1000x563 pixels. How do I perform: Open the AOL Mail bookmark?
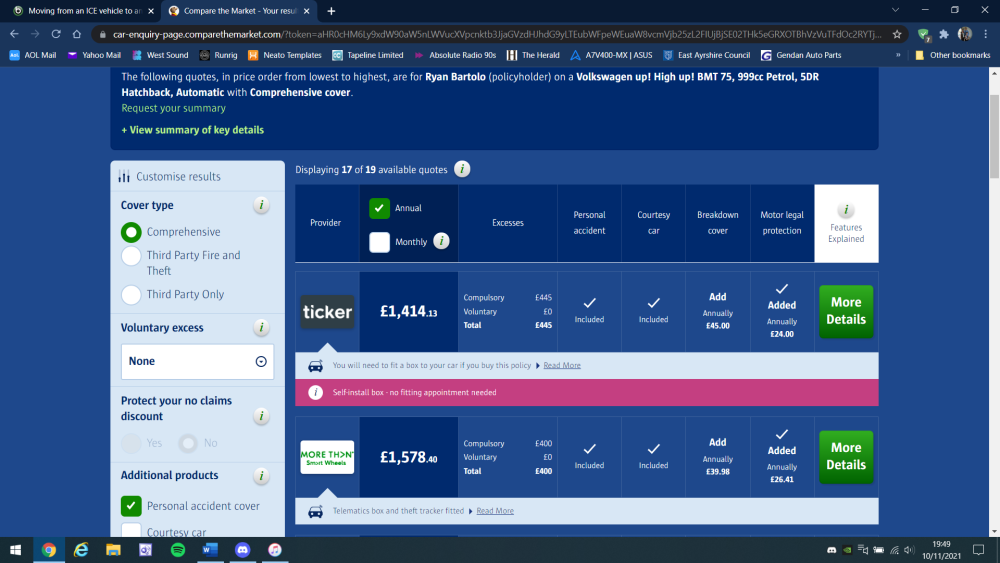coord(33,55)
